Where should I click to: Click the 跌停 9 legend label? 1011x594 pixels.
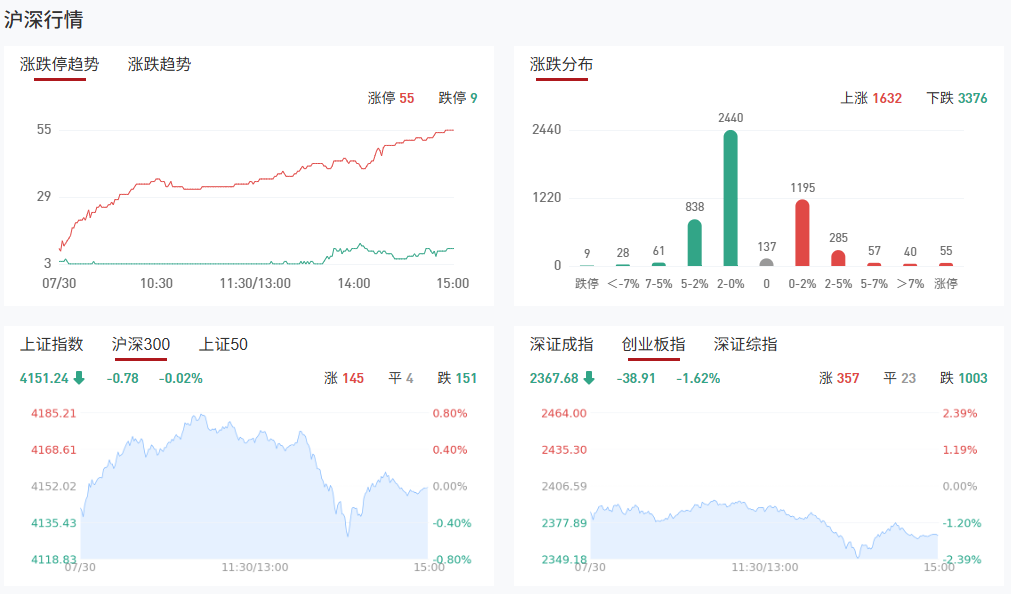point(458,98)
